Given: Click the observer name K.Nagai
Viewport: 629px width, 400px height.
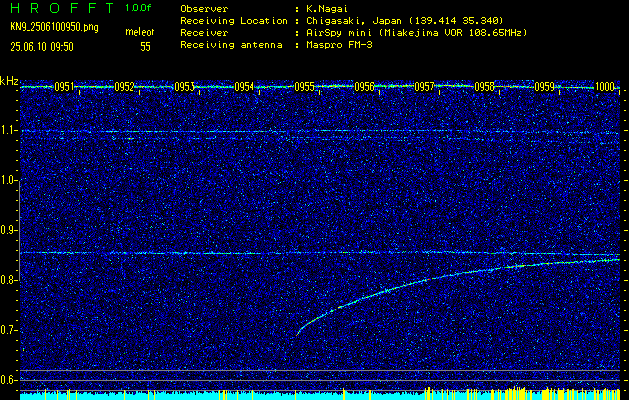Looking at the screenshot, I should tap(326, 8).
